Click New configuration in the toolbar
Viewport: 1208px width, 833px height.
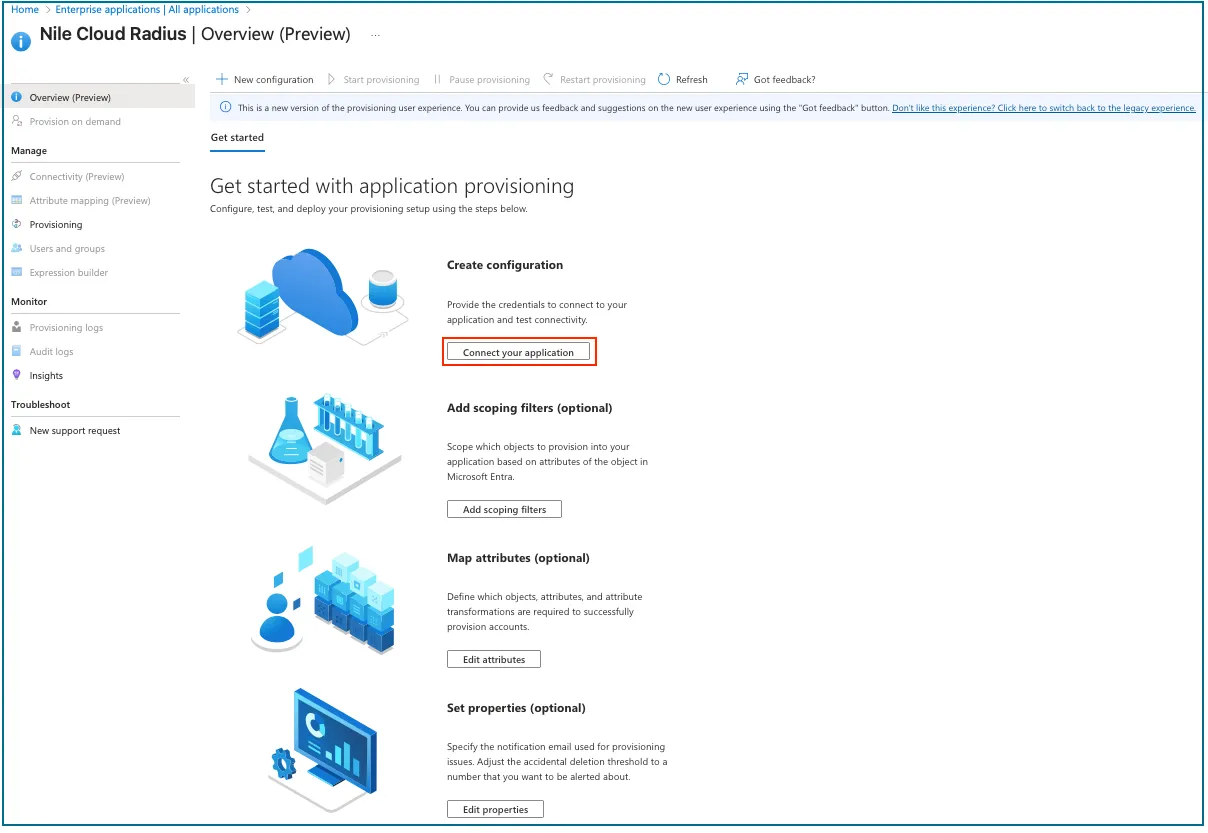coord(273,79)
